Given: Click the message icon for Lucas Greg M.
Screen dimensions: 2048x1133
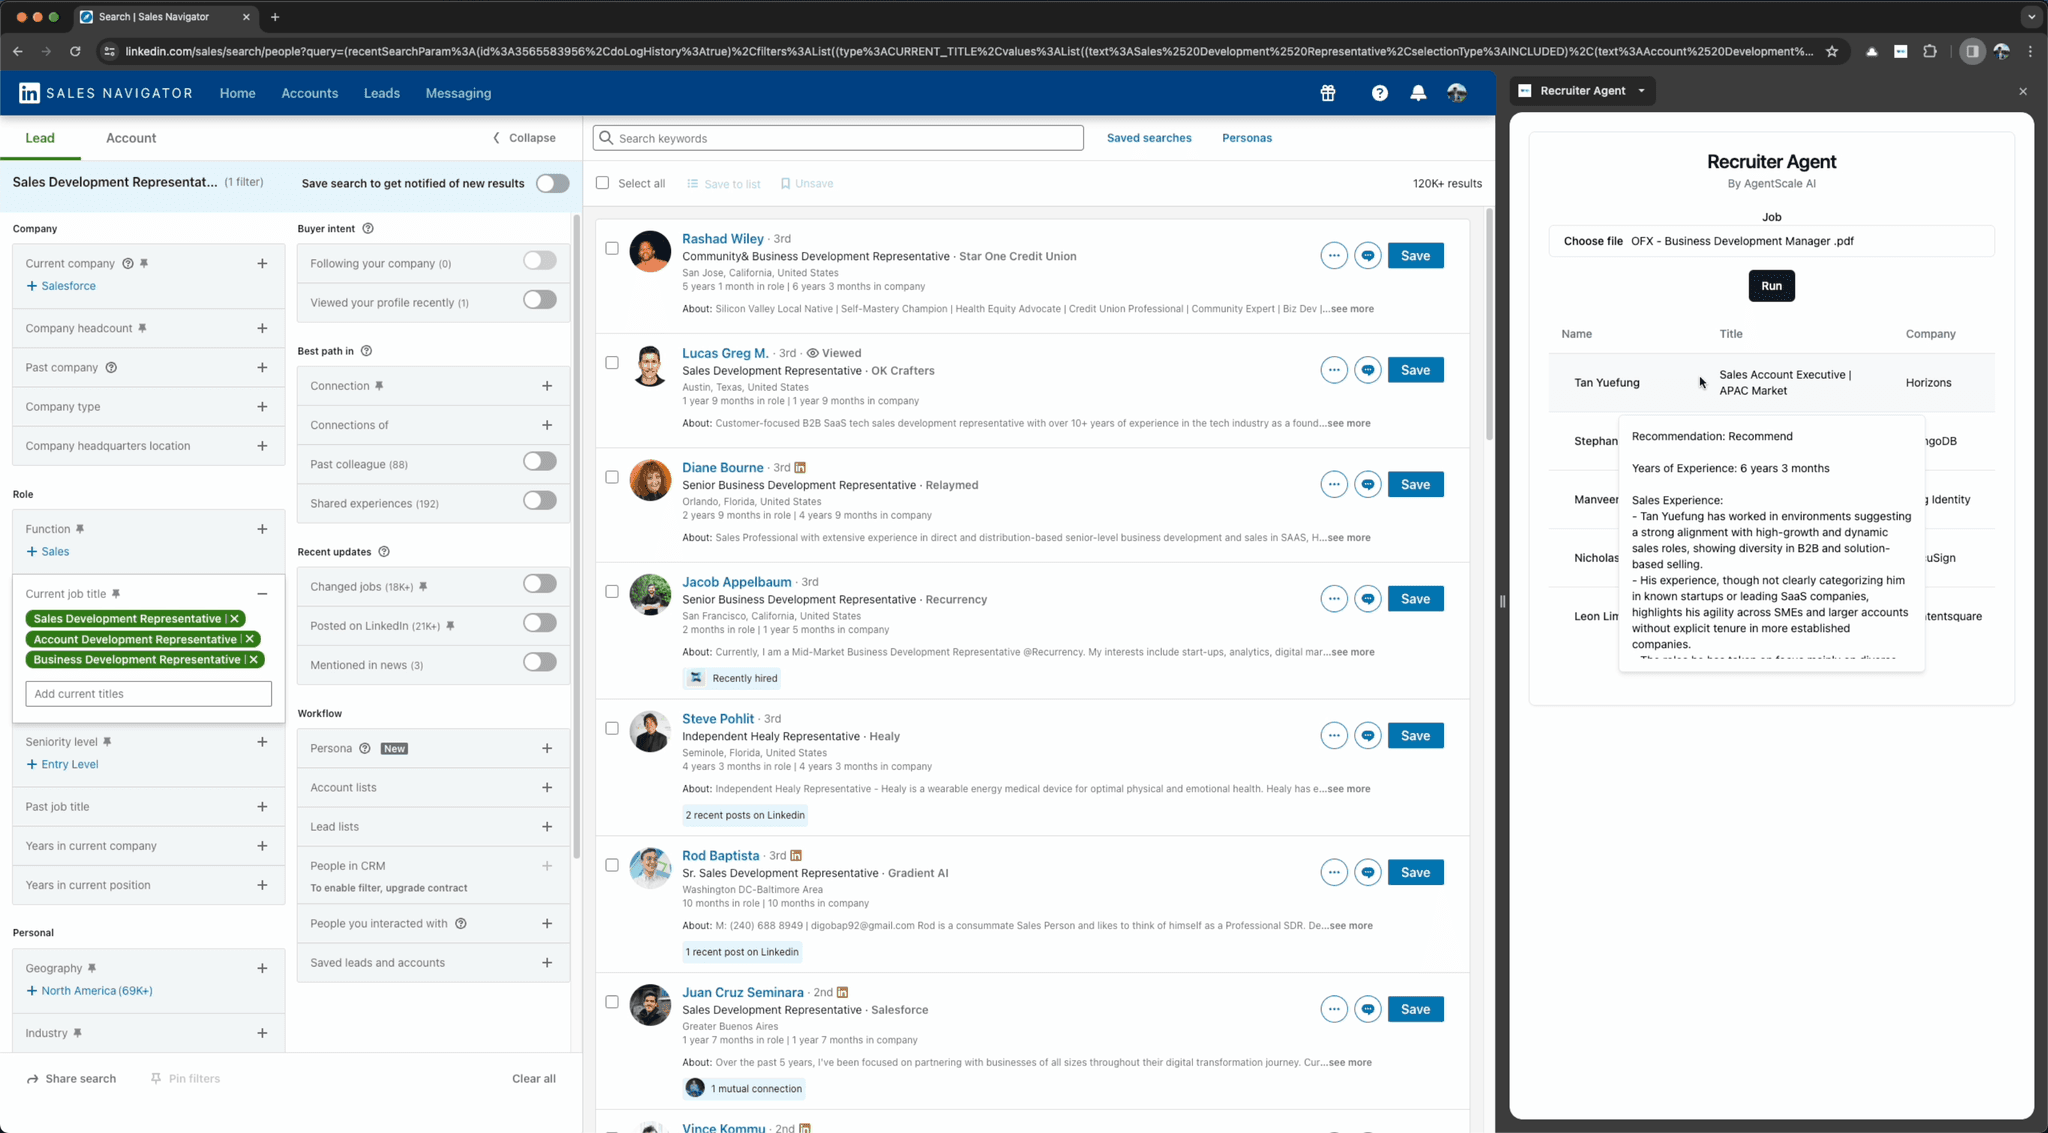Looking at the screenshot, I should coord(1367,370).
